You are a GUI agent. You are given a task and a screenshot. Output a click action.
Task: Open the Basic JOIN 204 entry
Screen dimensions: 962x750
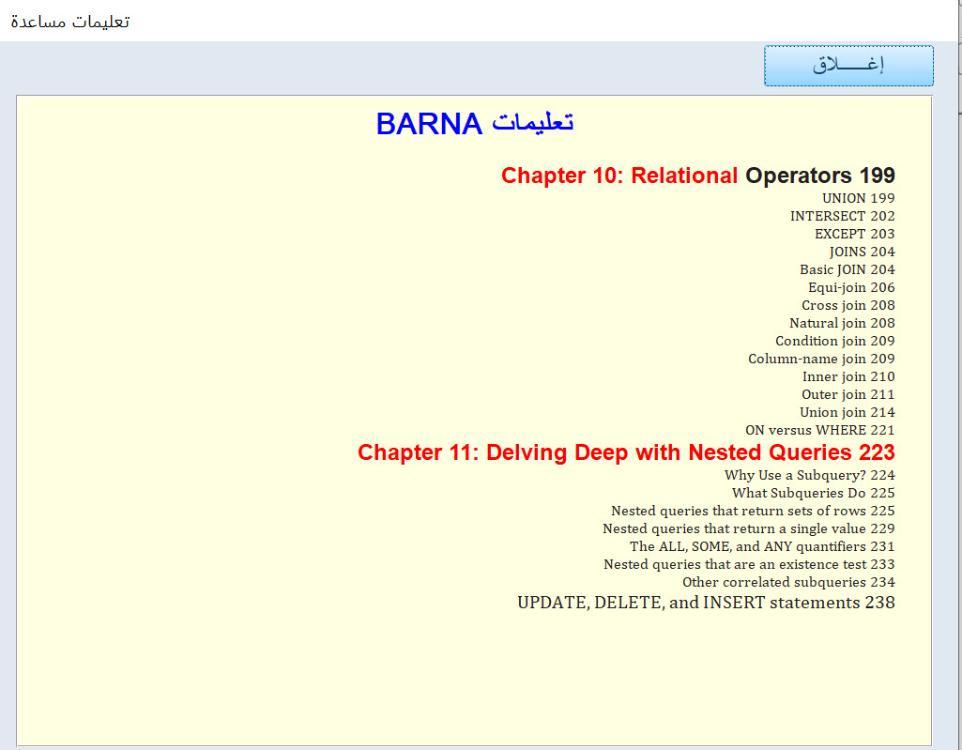point(847,270)
